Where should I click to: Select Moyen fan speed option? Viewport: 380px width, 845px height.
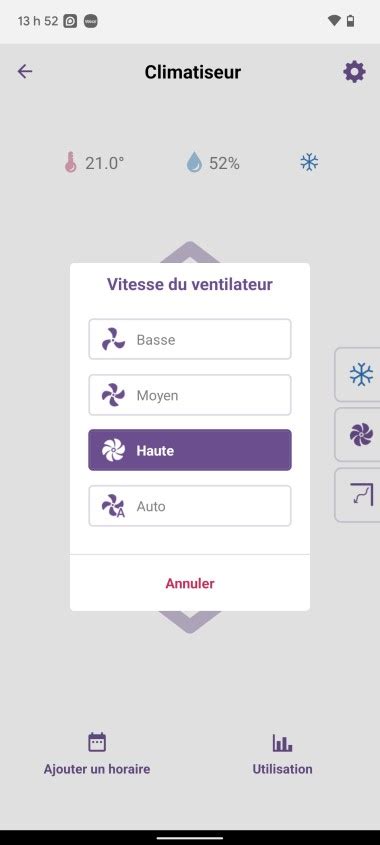coord(190,395)
